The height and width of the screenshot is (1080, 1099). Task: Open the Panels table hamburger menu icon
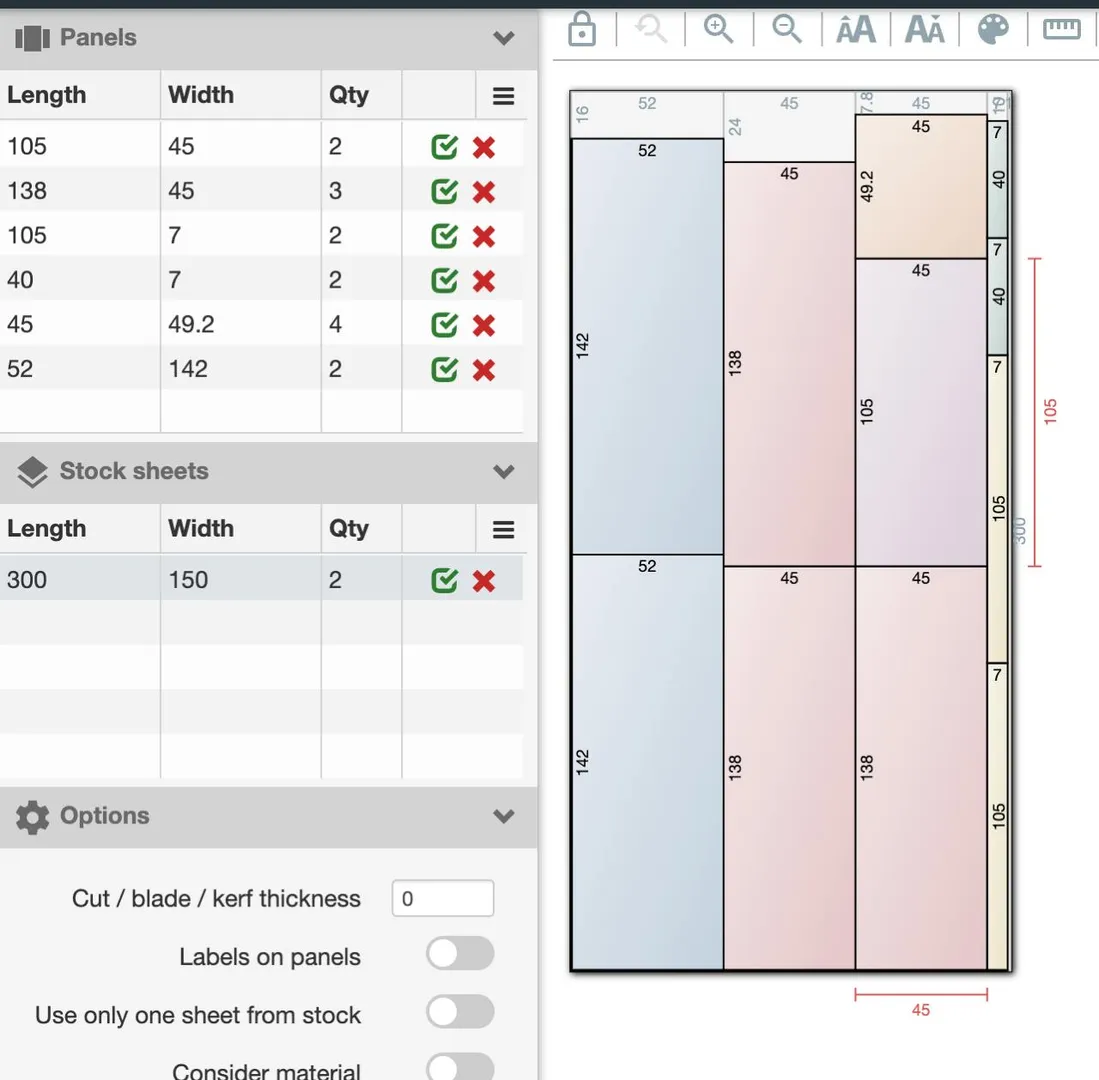[503, 95]
